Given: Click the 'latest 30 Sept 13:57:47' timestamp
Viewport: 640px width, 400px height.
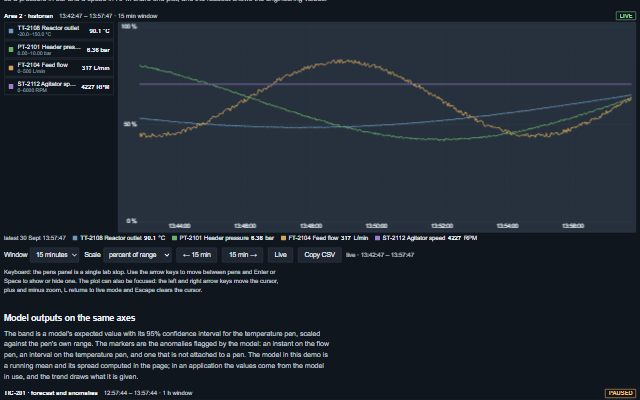Looking at the screenshot, I should tap(35, 238).
